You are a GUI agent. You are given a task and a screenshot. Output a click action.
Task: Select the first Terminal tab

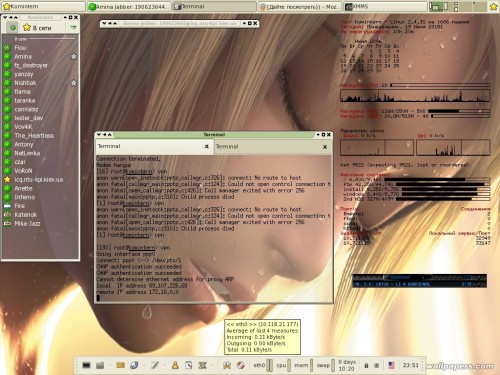click(x=154, y=146)
